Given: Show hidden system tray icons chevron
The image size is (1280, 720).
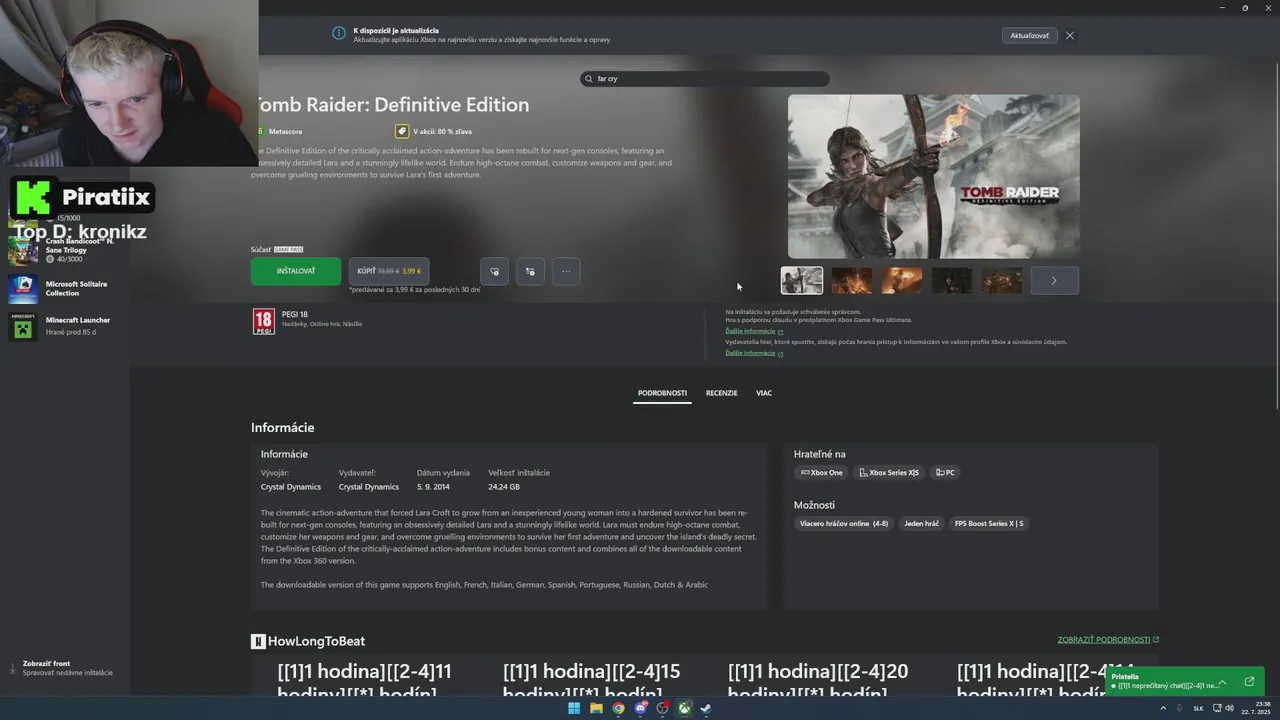Looking at the screenshot, I should coord(1163,708).
